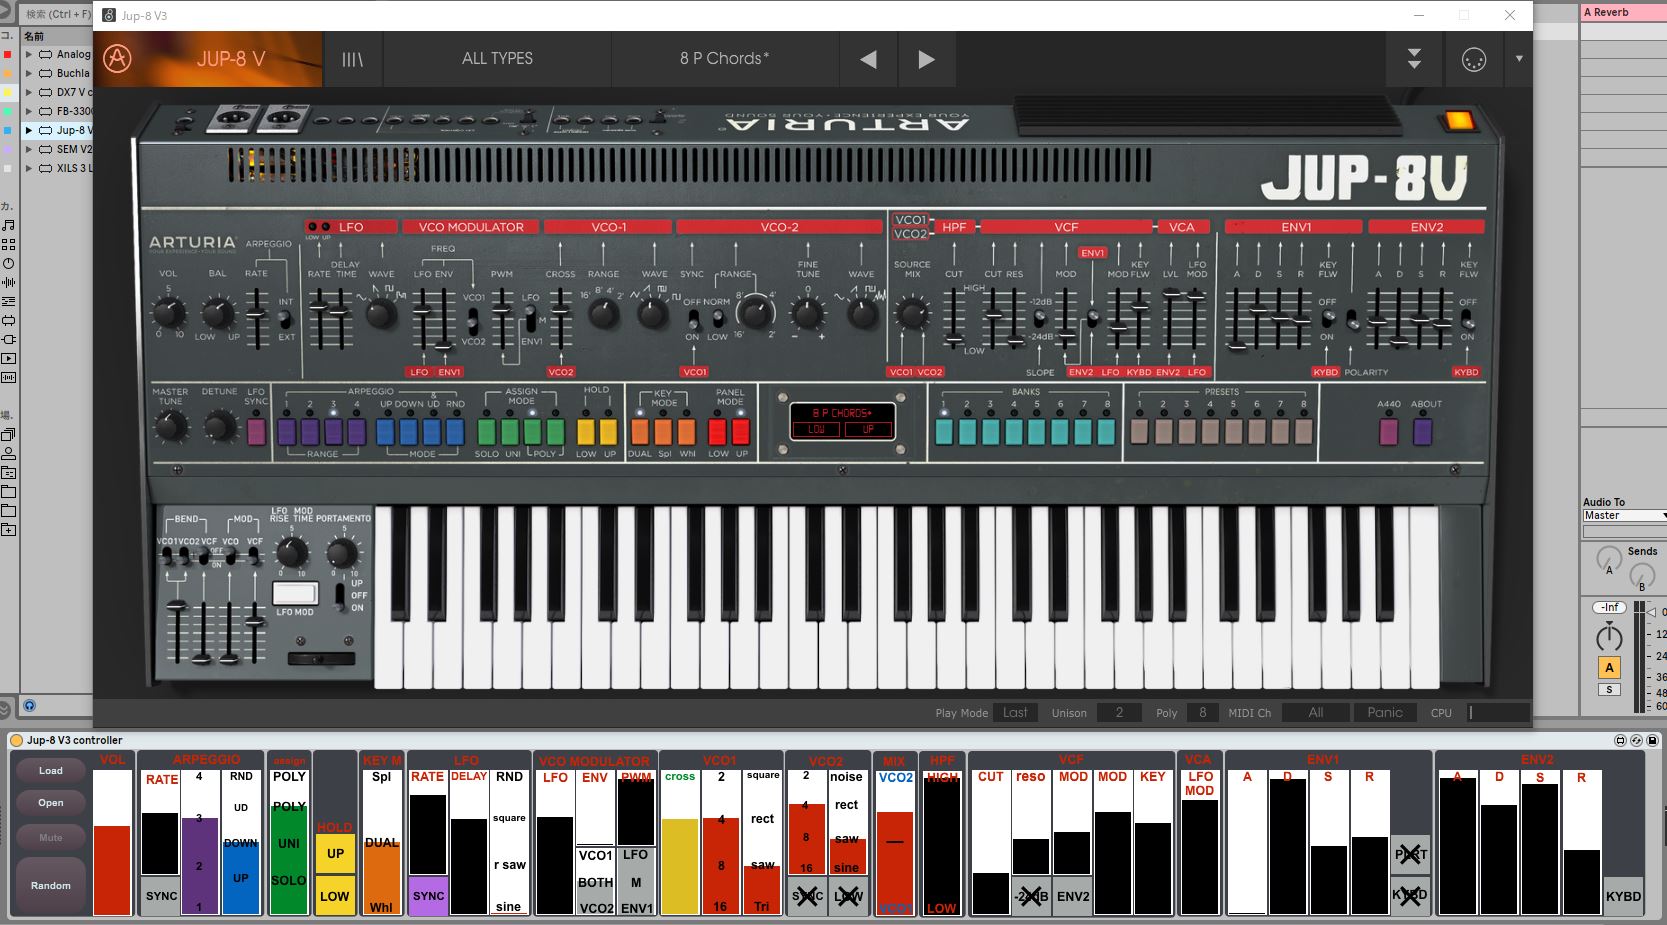Toggle the track solo S button
The height and width of the screenshot is (925, 1667).
click(x=1609, y=689)
